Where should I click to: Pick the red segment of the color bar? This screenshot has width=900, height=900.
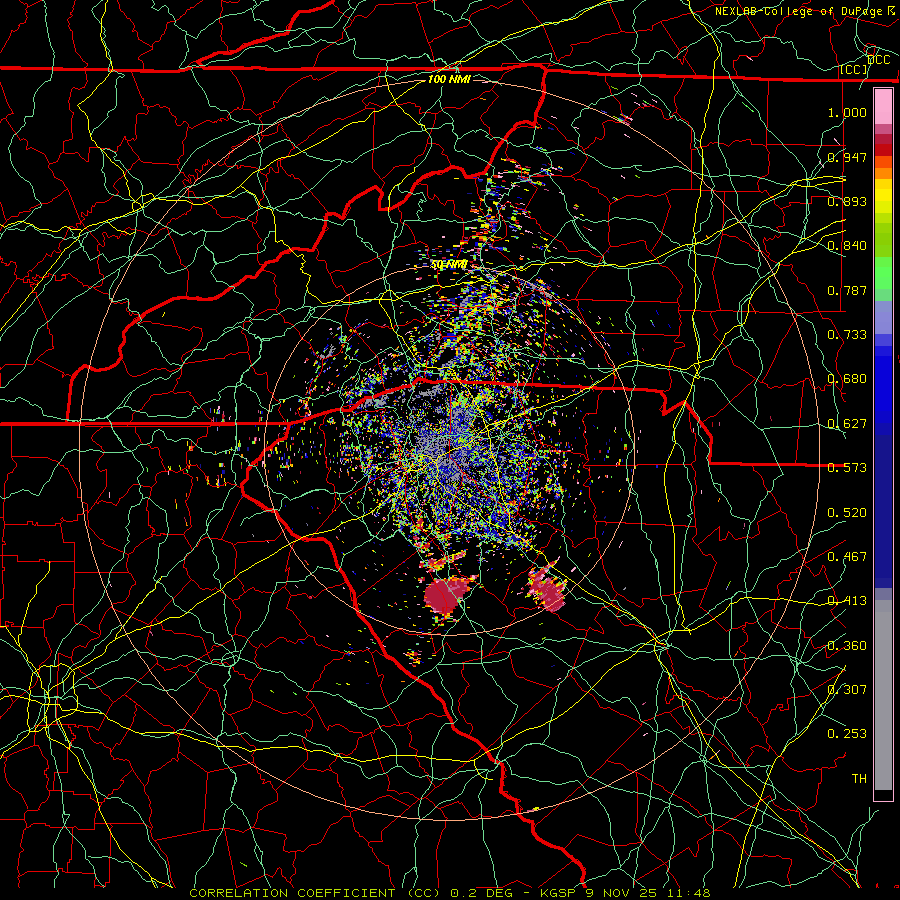tap(883, 150)
